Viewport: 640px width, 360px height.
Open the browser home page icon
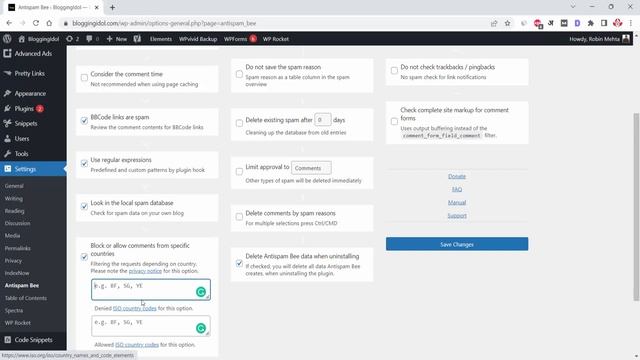pos(49,23)
